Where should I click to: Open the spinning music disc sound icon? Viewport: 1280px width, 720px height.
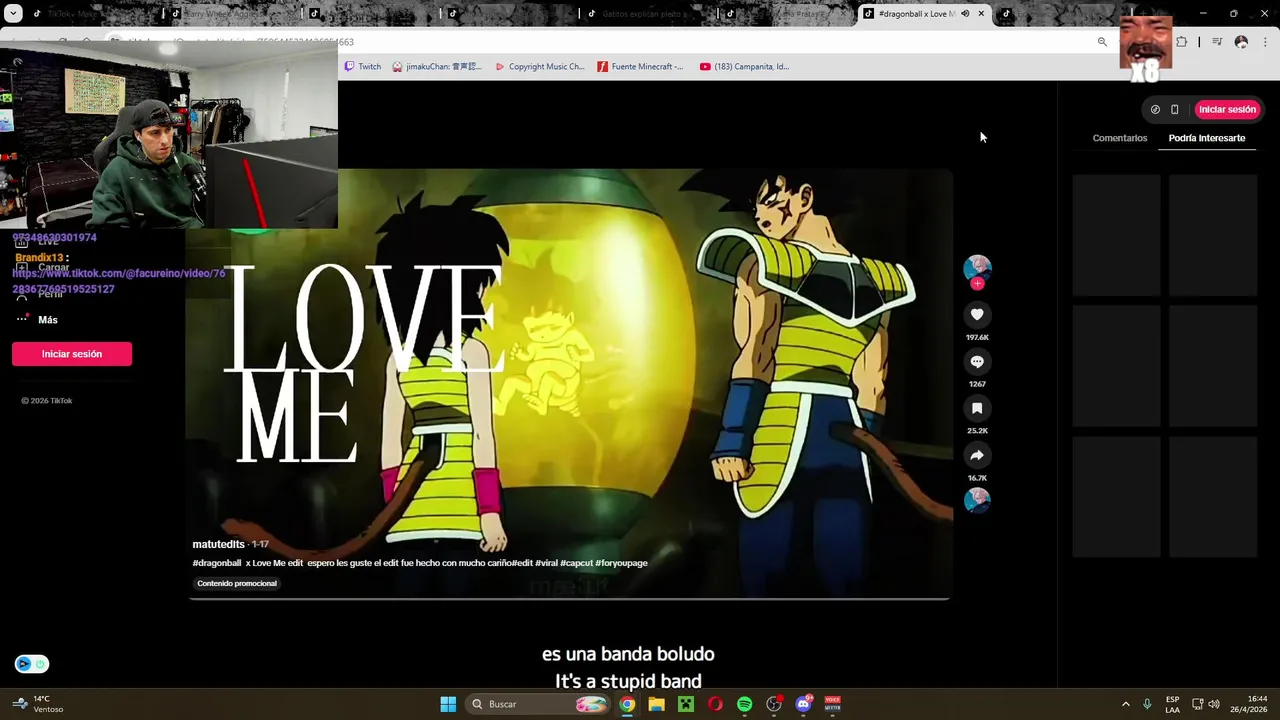click(977, 500)
